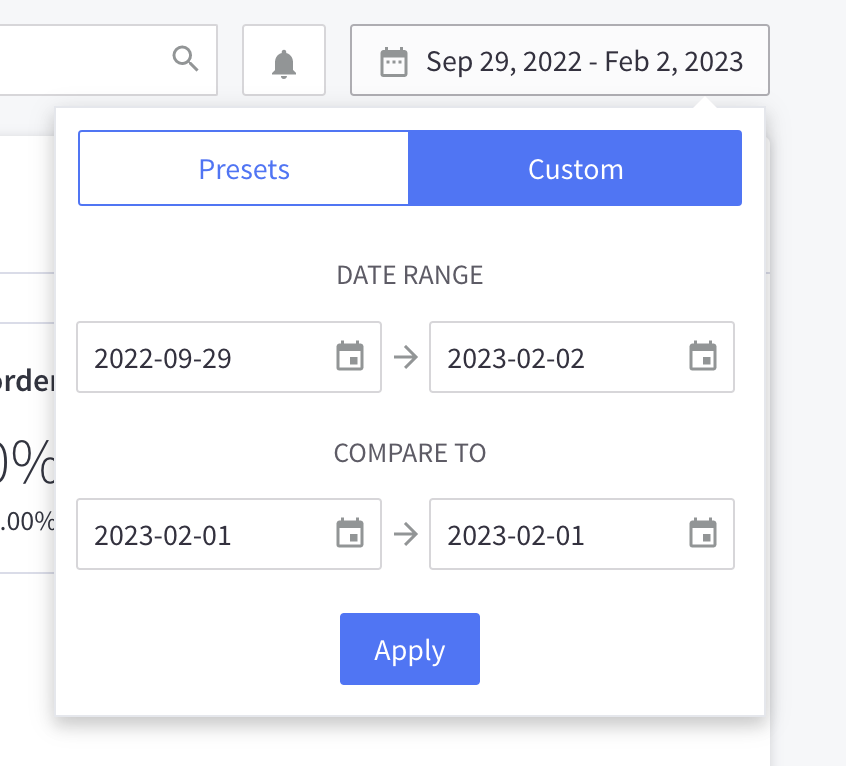Image resolution: width=846 pixels, height=766 pixels.
Task: Click the DATE RANGE heading label
Action: 410,275
